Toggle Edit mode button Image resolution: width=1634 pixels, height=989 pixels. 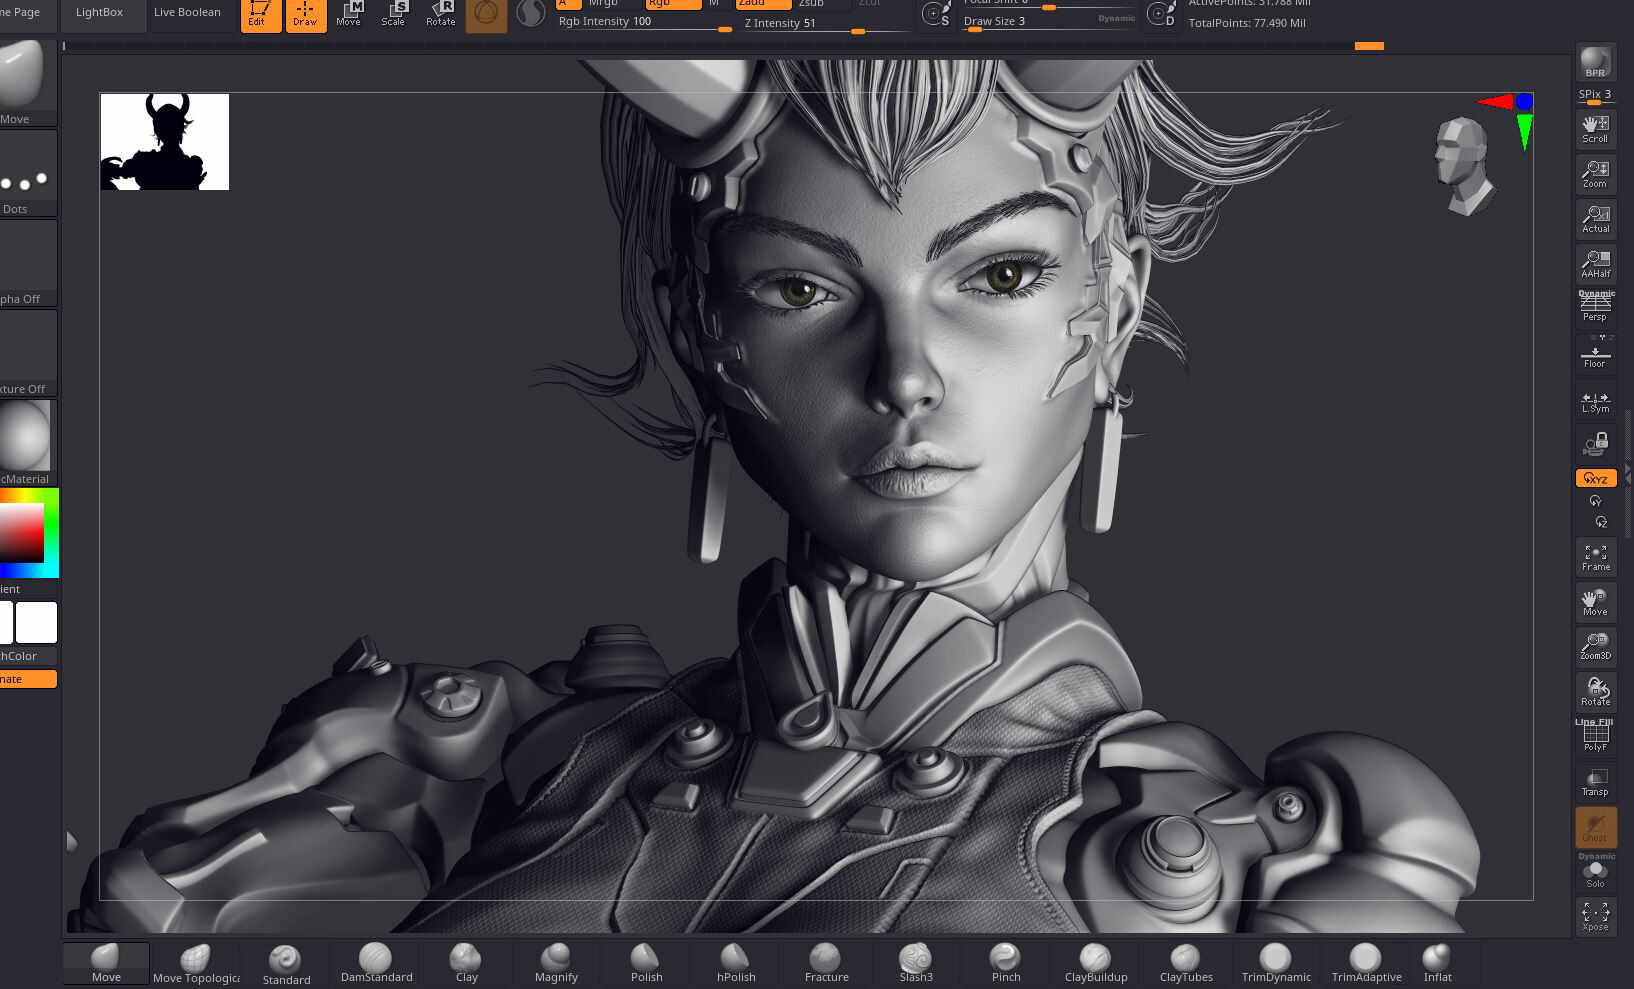[260, 15]
